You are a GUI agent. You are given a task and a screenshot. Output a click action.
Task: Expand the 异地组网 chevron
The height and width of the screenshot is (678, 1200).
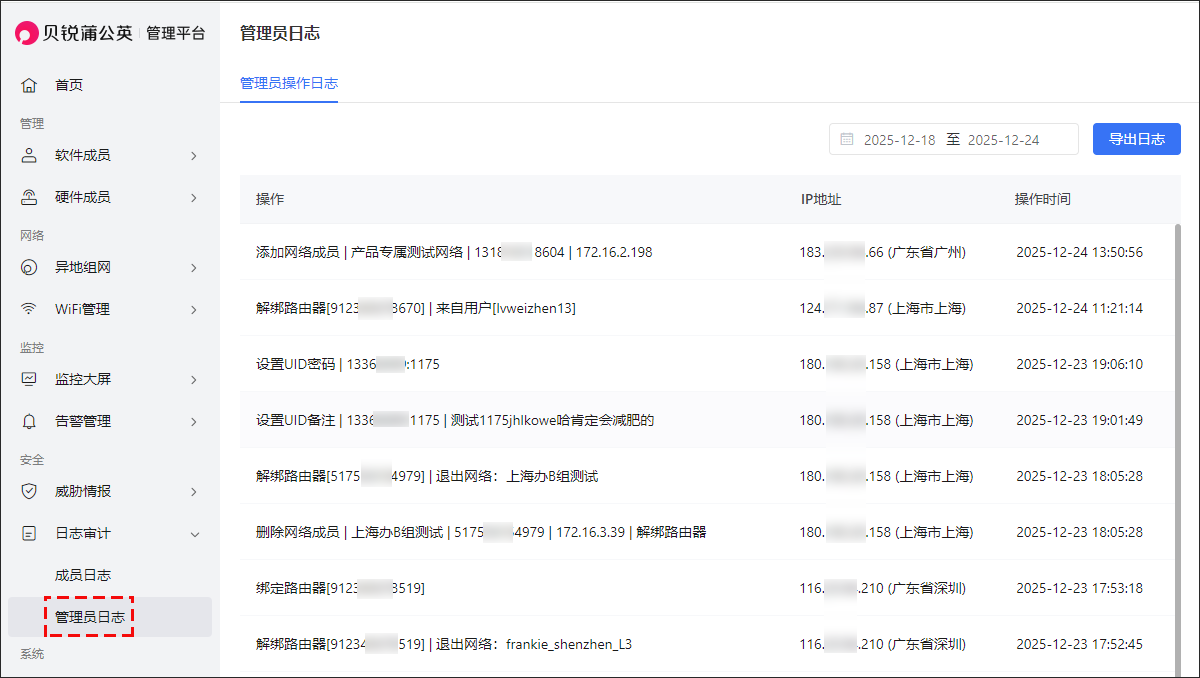point(193,268)
